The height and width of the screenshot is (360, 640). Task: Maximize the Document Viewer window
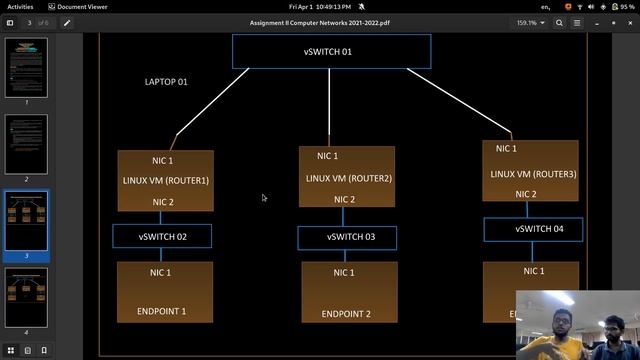coord(613,23)
